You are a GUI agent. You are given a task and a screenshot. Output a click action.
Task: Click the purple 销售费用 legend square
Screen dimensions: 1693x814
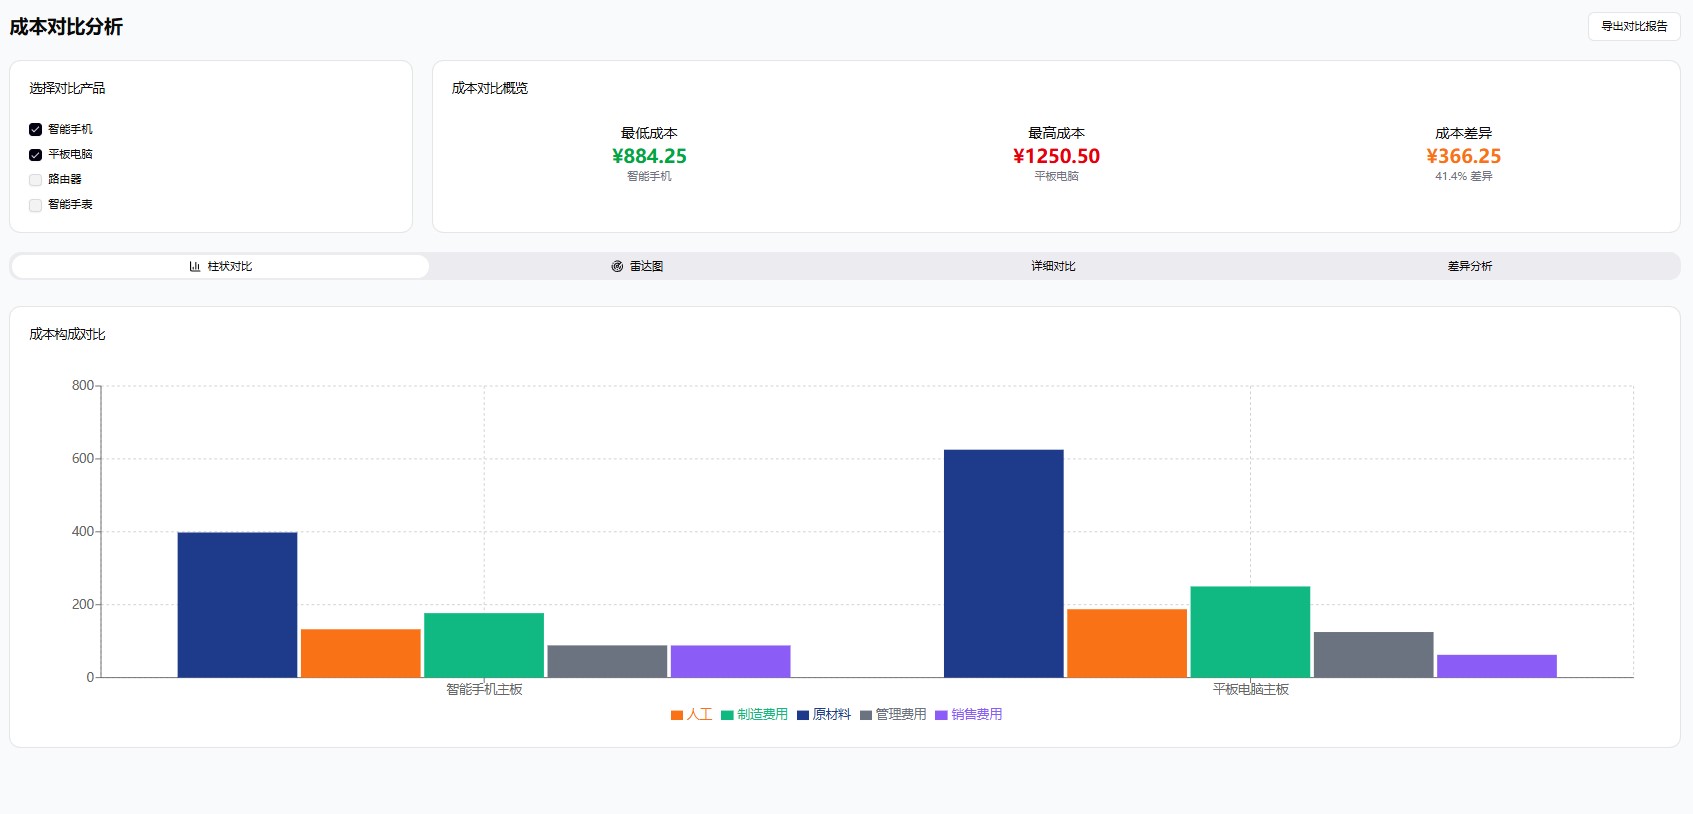coord(941,715)
